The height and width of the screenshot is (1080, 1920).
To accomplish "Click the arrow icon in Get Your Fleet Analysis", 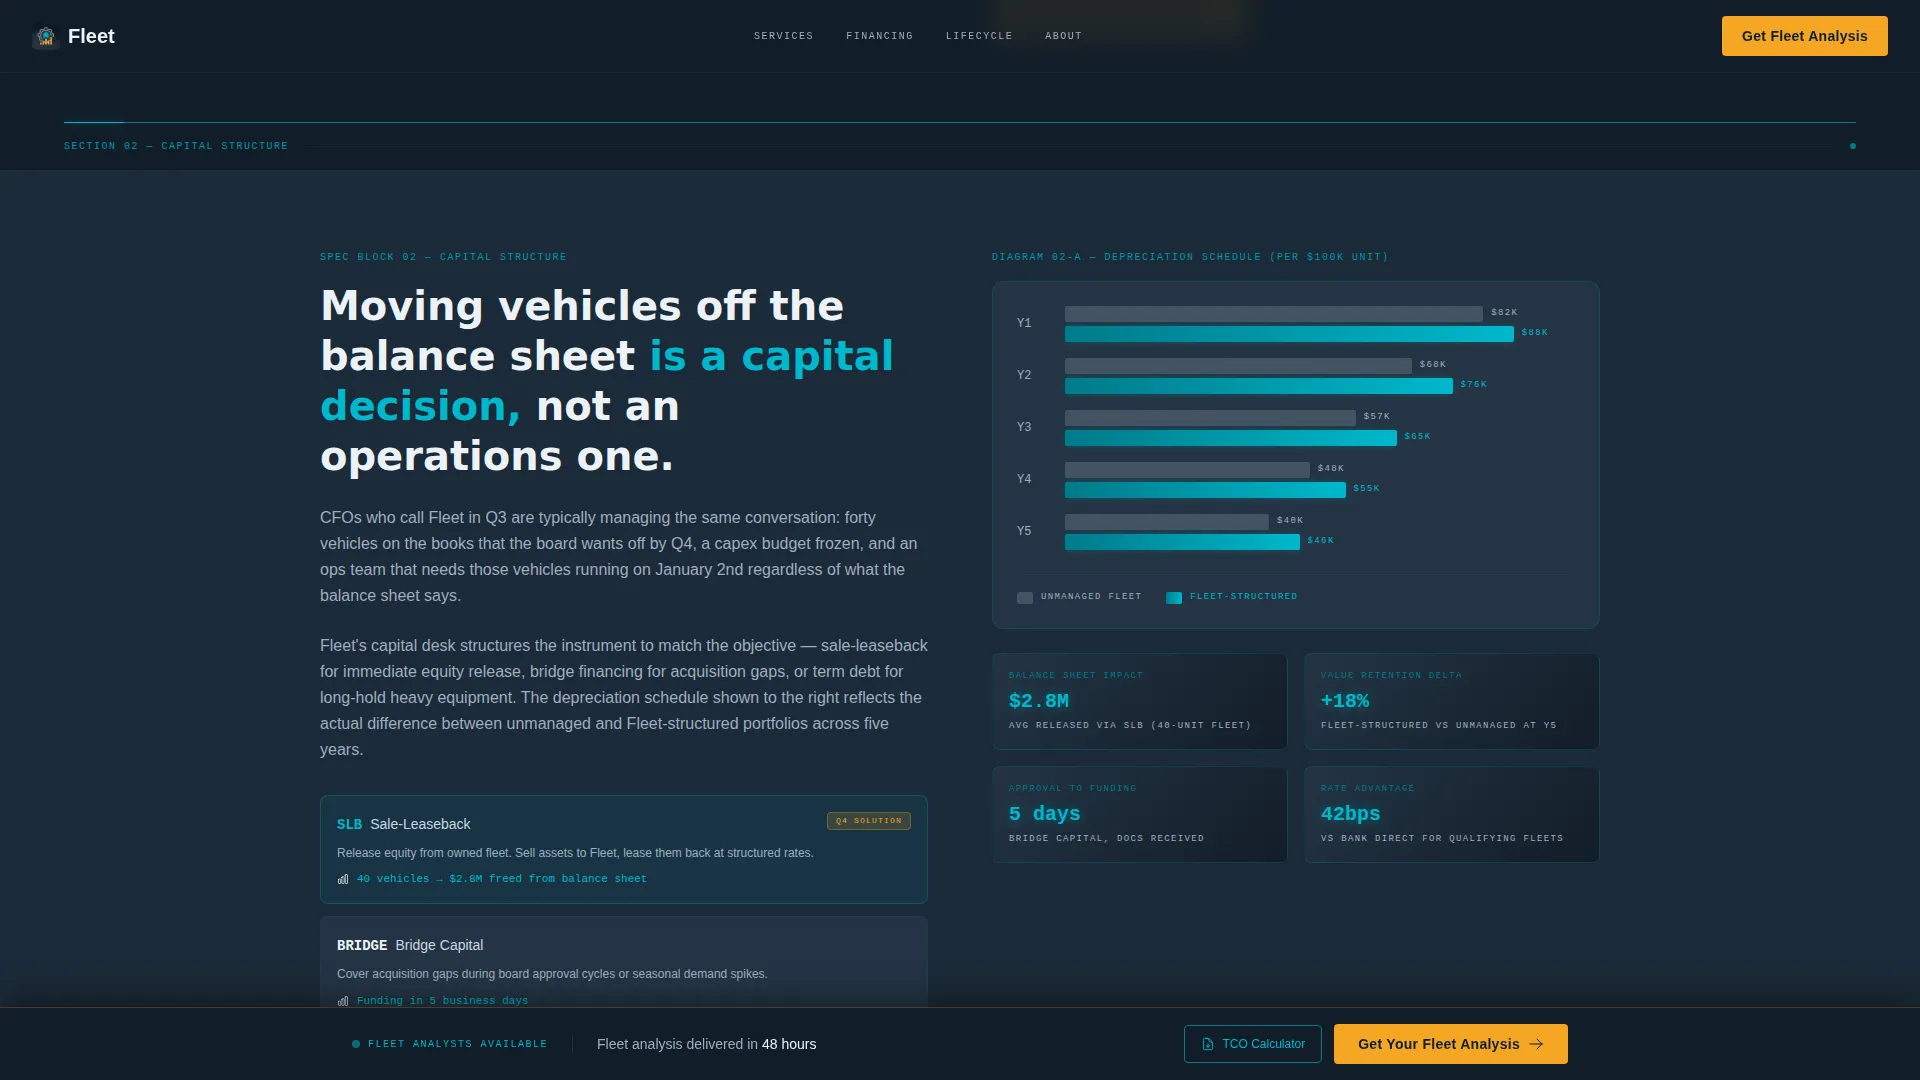I will [1536, 1044].
